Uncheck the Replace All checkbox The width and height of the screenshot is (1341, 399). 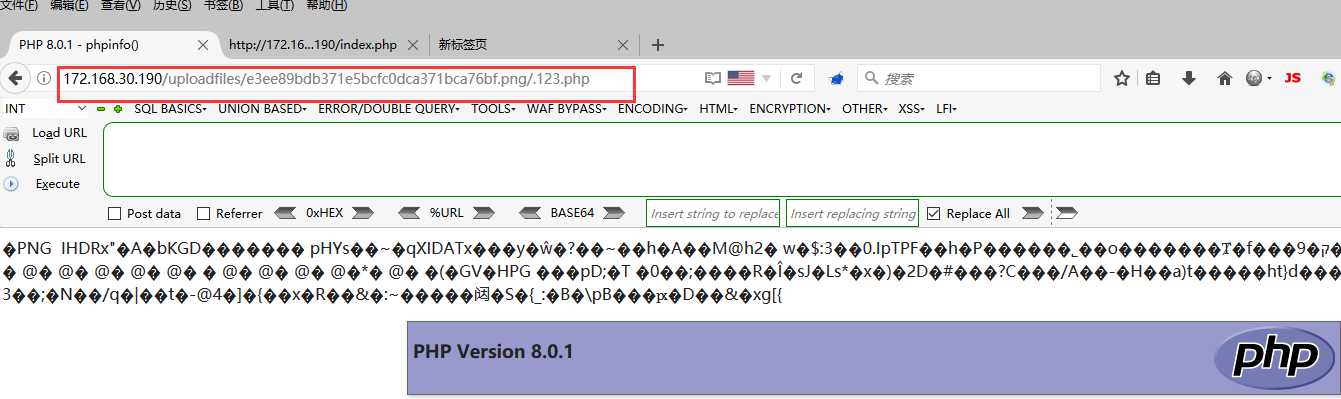[934, 214]
